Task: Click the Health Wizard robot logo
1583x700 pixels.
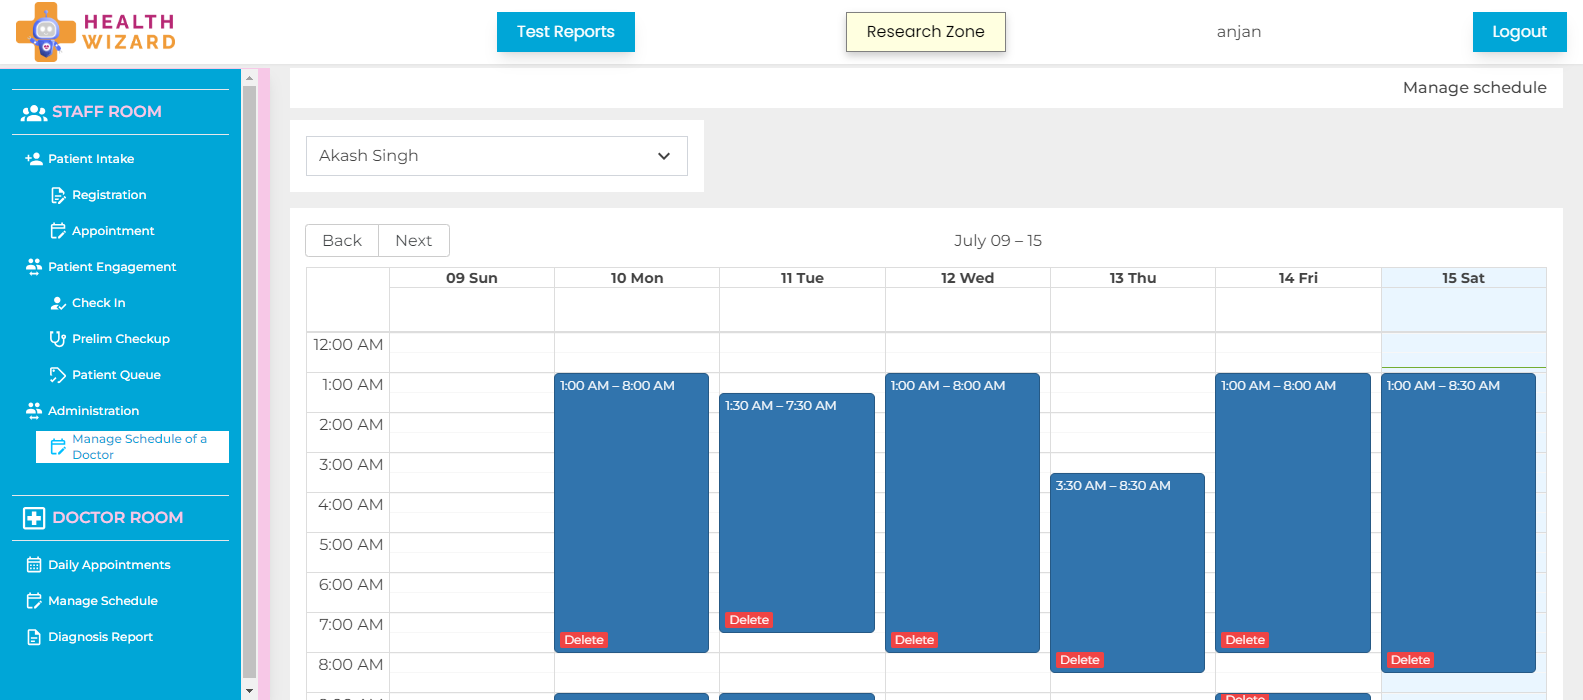Action: (46, 32)
